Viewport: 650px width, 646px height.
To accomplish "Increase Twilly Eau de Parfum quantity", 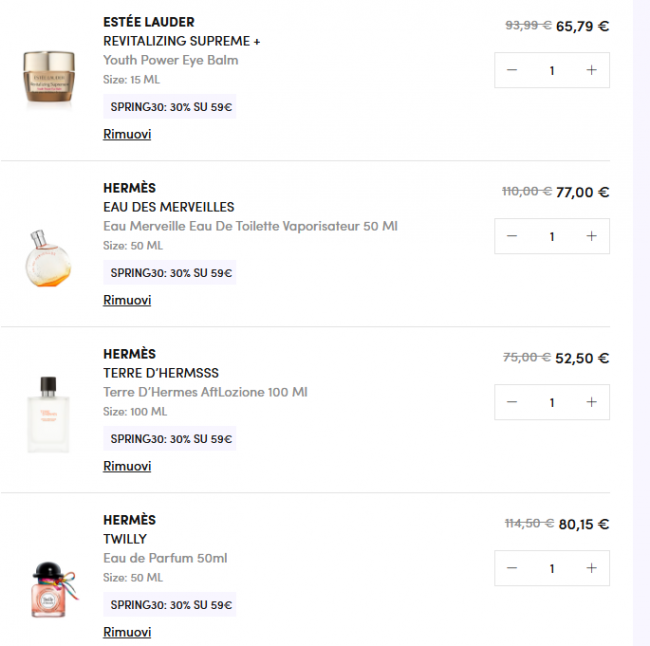I will tap(591, 568).
